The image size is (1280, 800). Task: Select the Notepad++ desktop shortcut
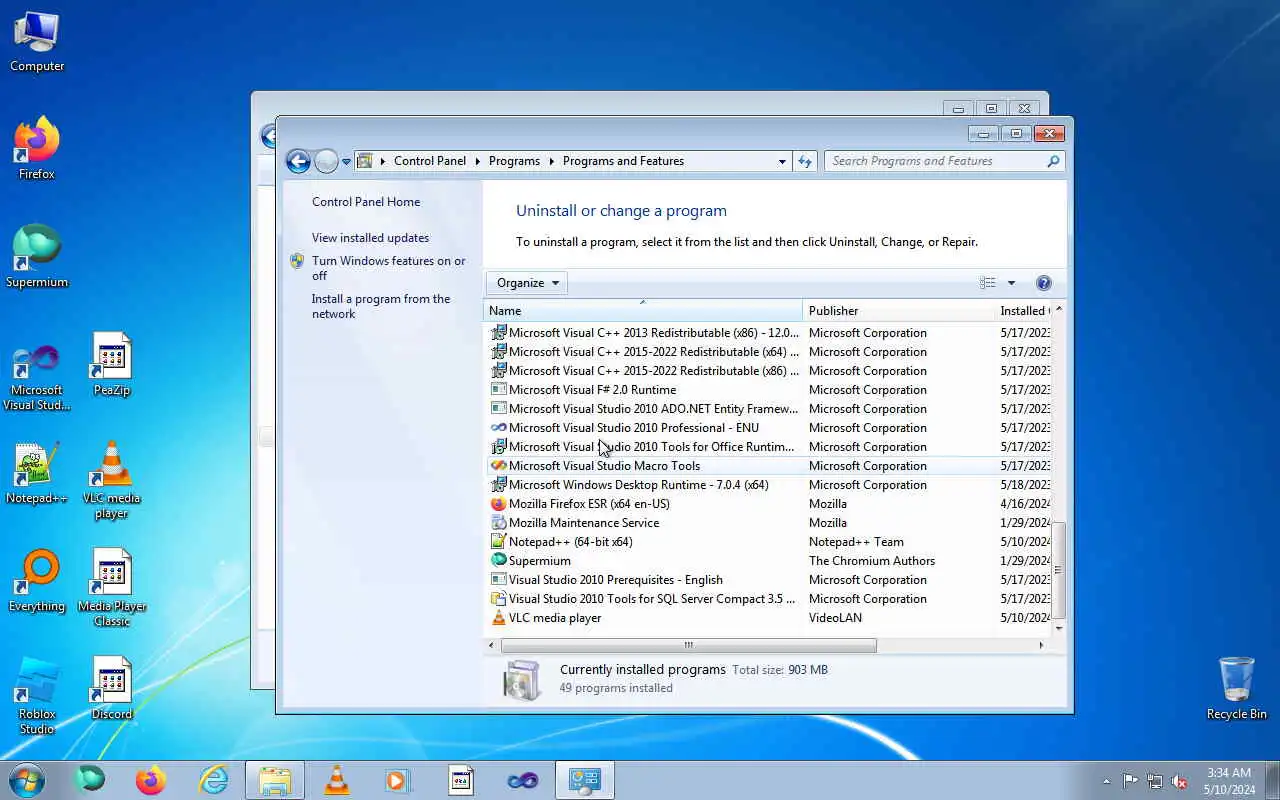click(37, 473)
